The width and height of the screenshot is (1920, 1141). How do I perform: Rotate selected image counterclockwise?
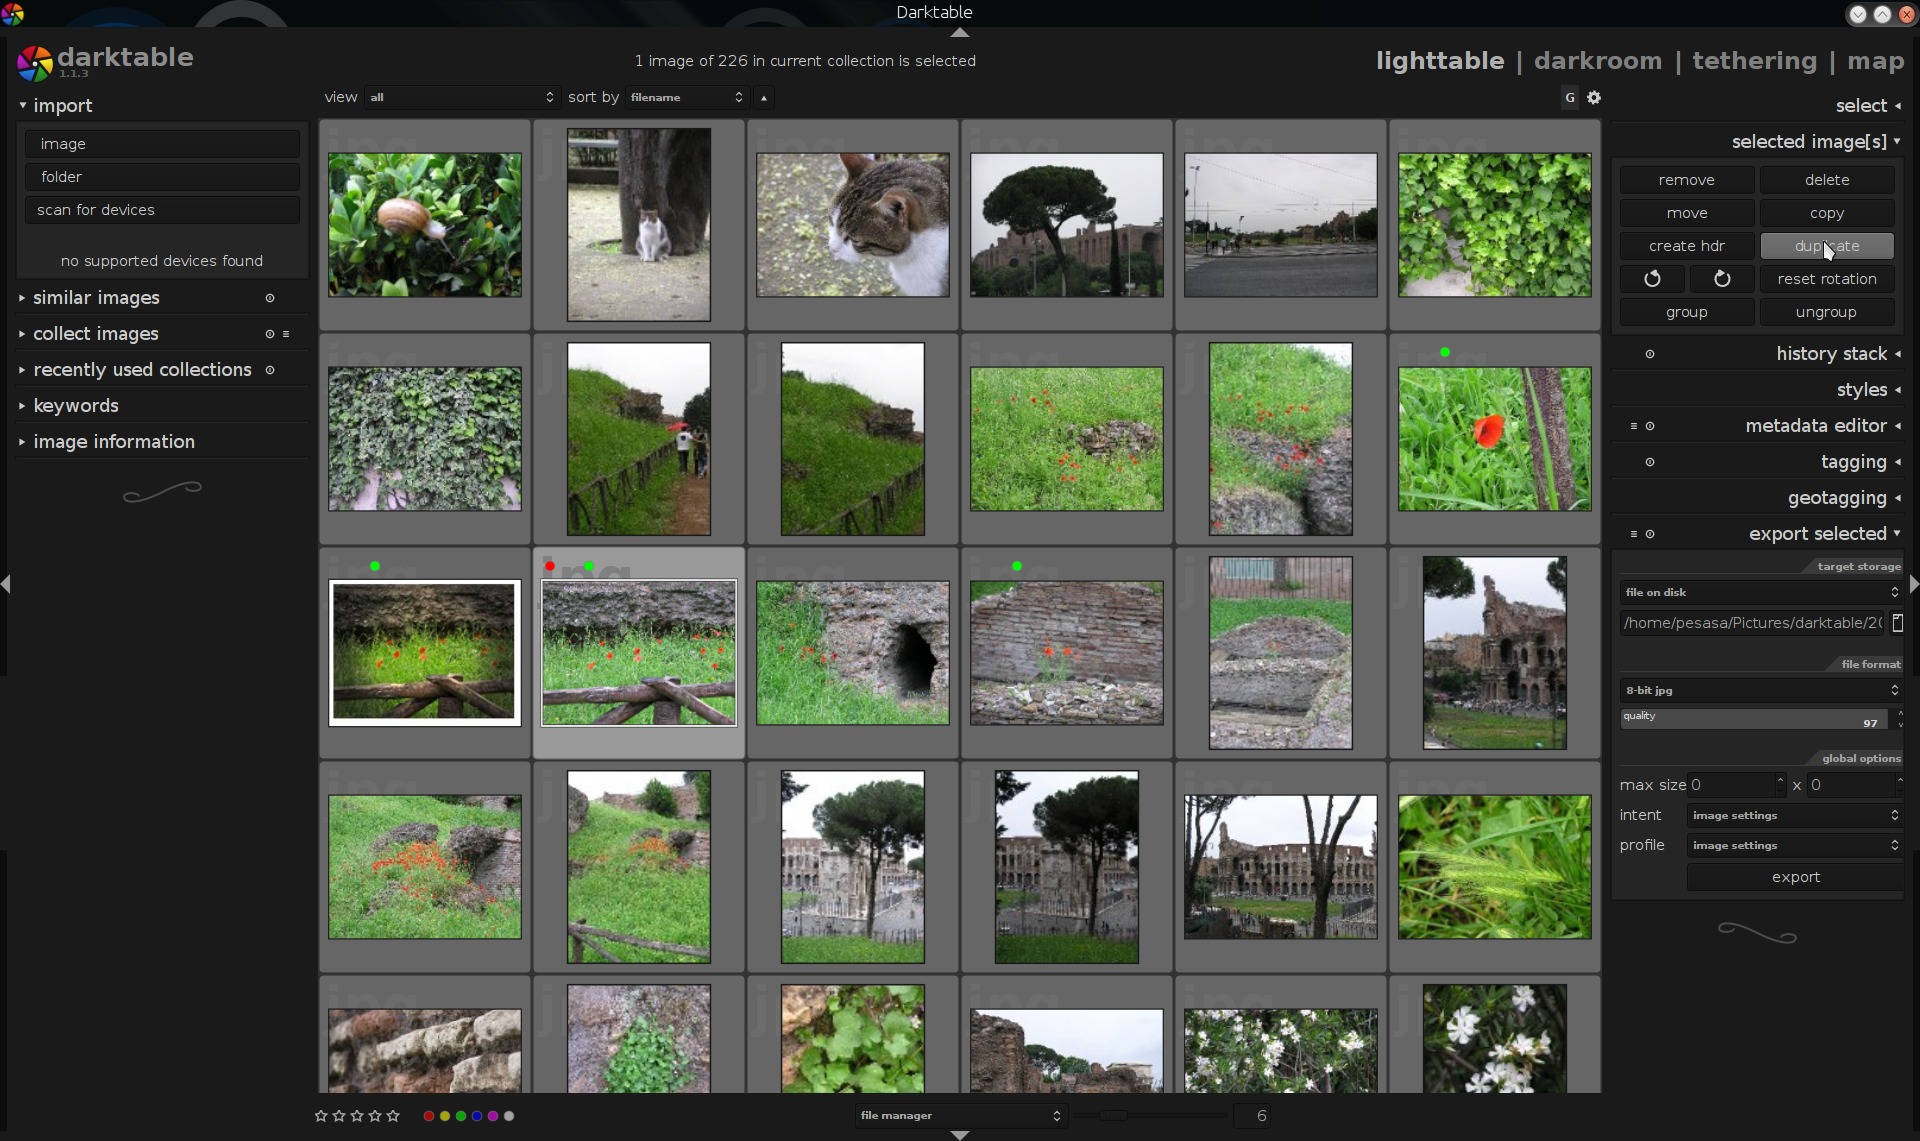[1652, 279]
